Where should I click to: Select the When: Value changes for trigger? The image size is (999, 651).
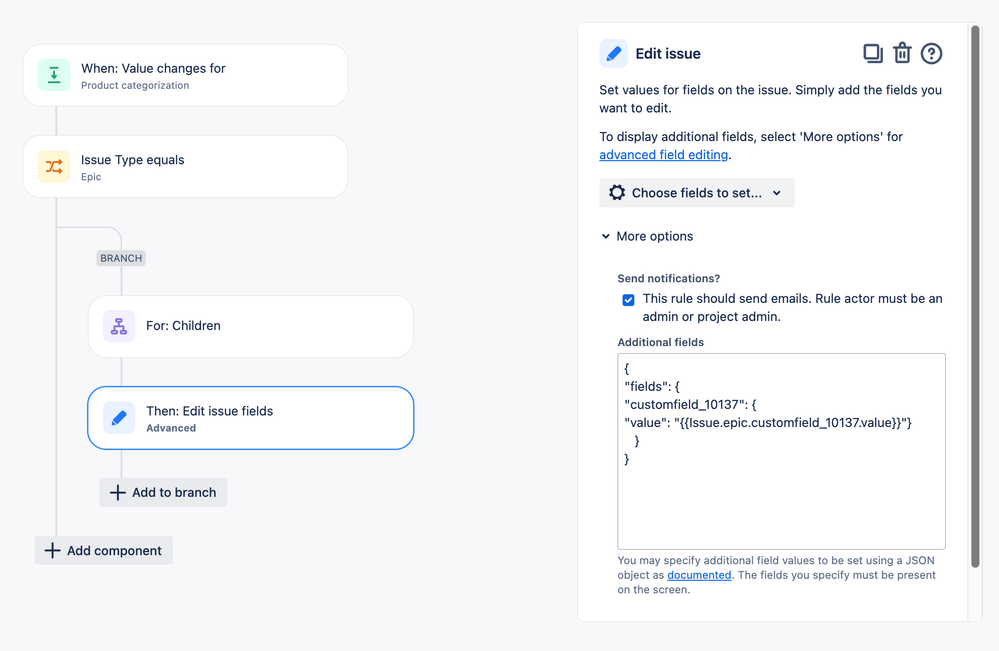coord(185,75)
